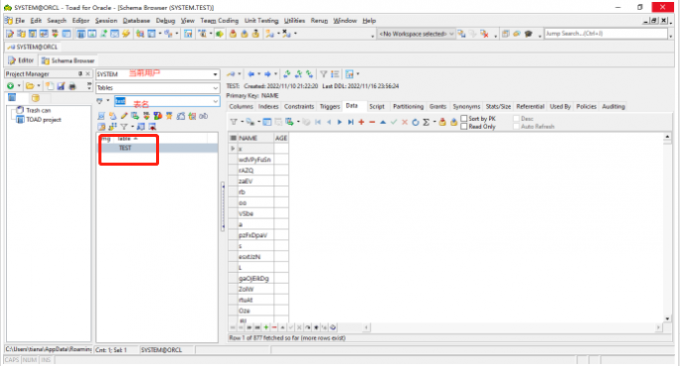Click the data grid vertical scrollbar
Image resolution: width=680 pixels, height=366 pixels.
coord(667,228)
